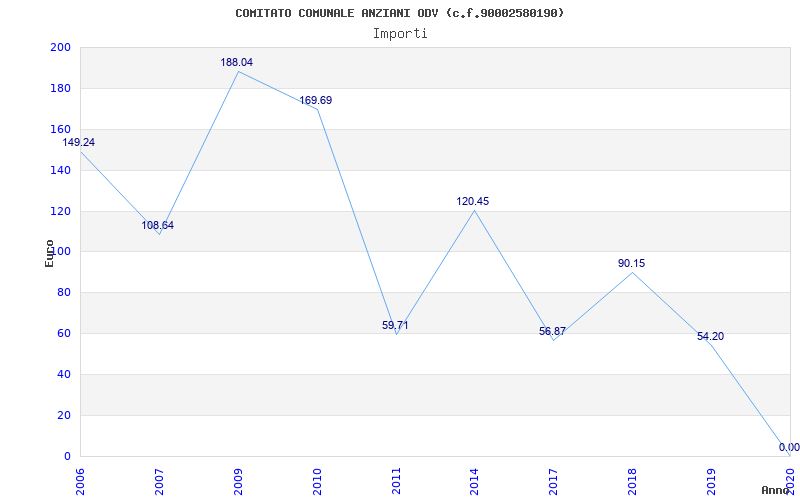Image resolution: width=800 pixels, height=500 pixels.
Task: Click the 0.00 label at 2020
Action: click(789, 447)
